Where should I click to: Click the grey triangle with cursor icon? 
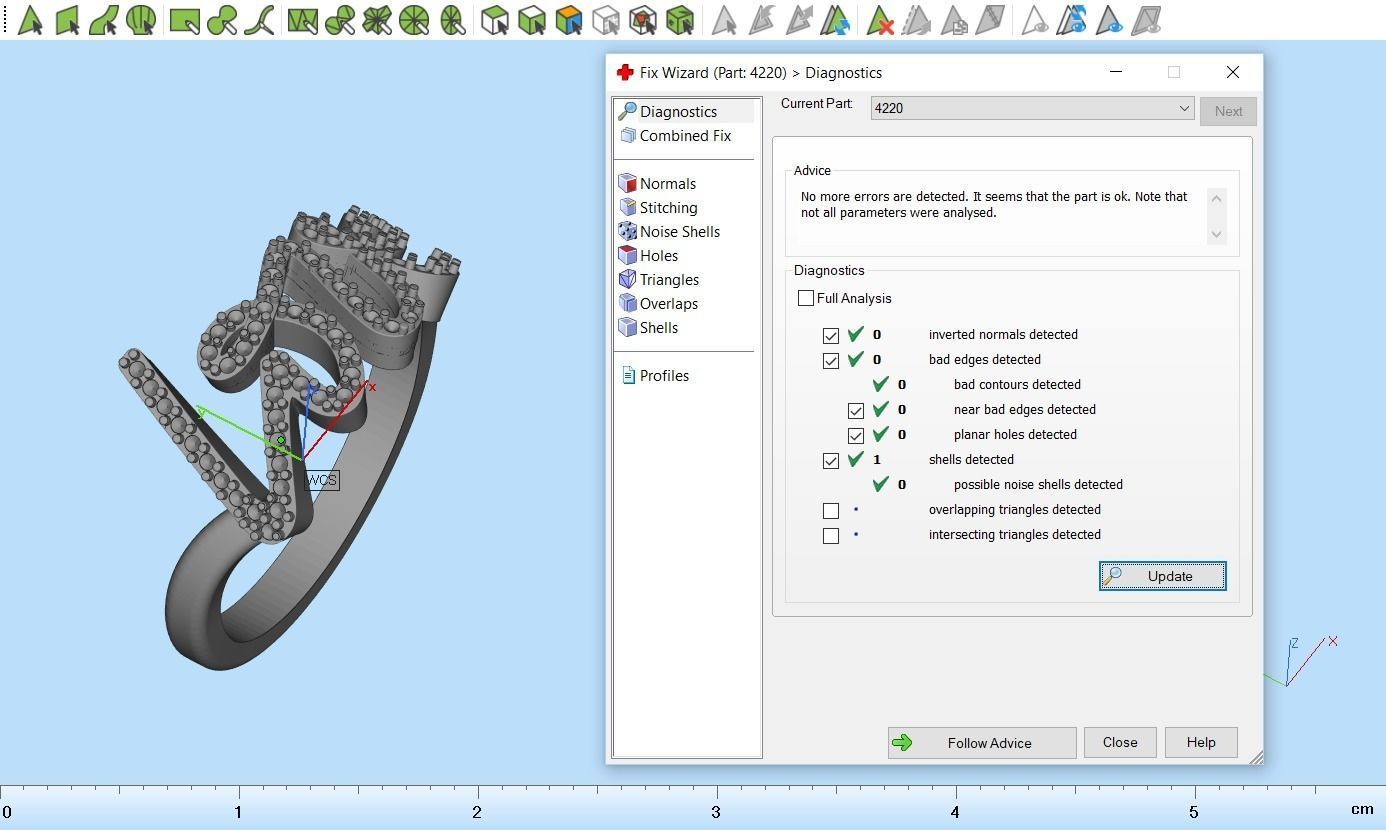pyautogui.click(x=724, y=20)
